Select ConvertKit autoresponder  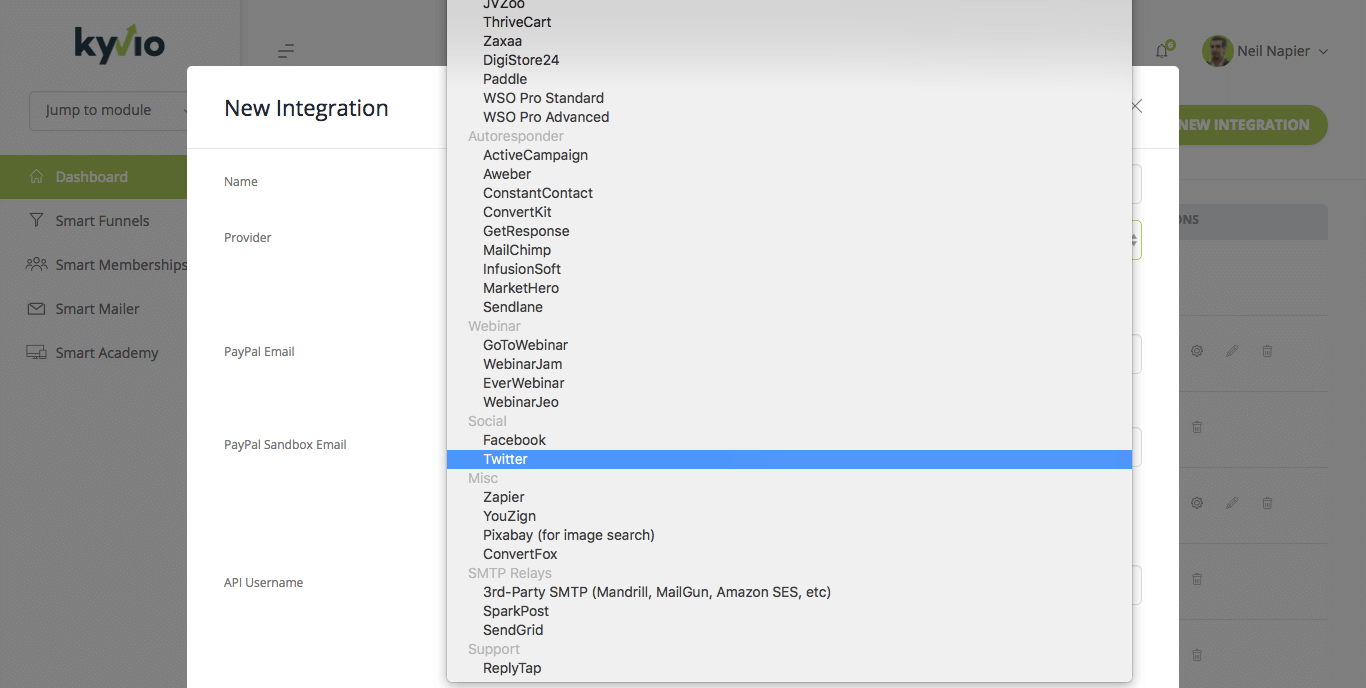789,212
